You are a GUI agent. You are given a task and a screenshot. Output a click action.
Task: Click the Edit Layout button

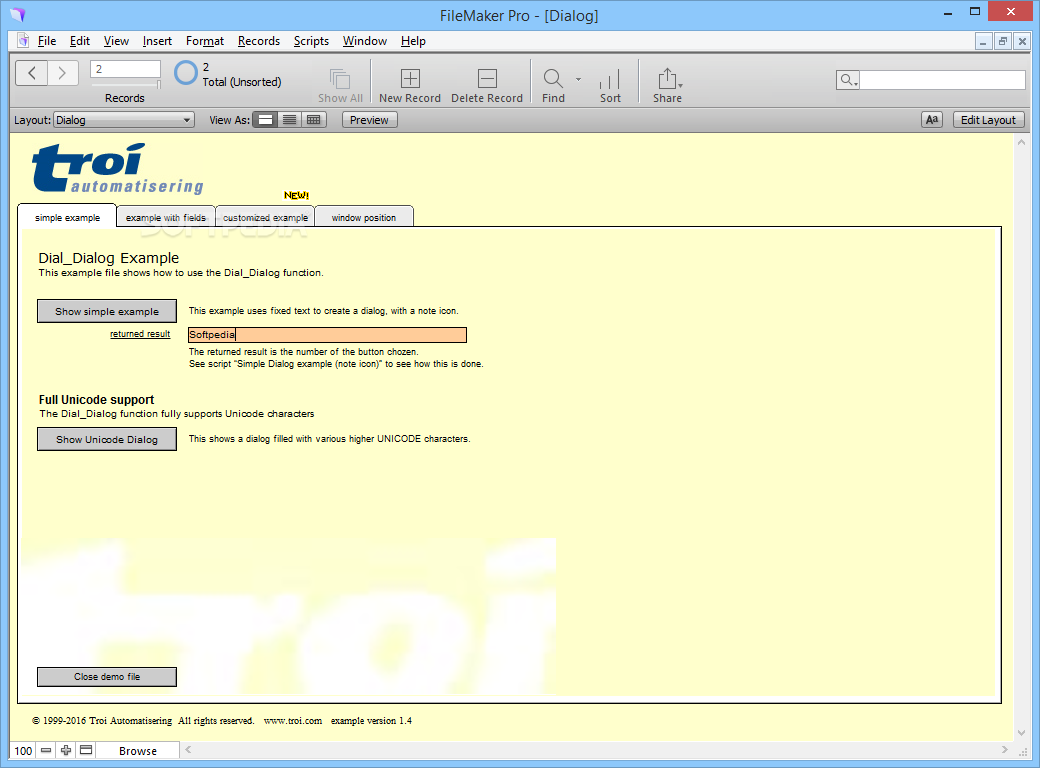click(x=988, y=120)
